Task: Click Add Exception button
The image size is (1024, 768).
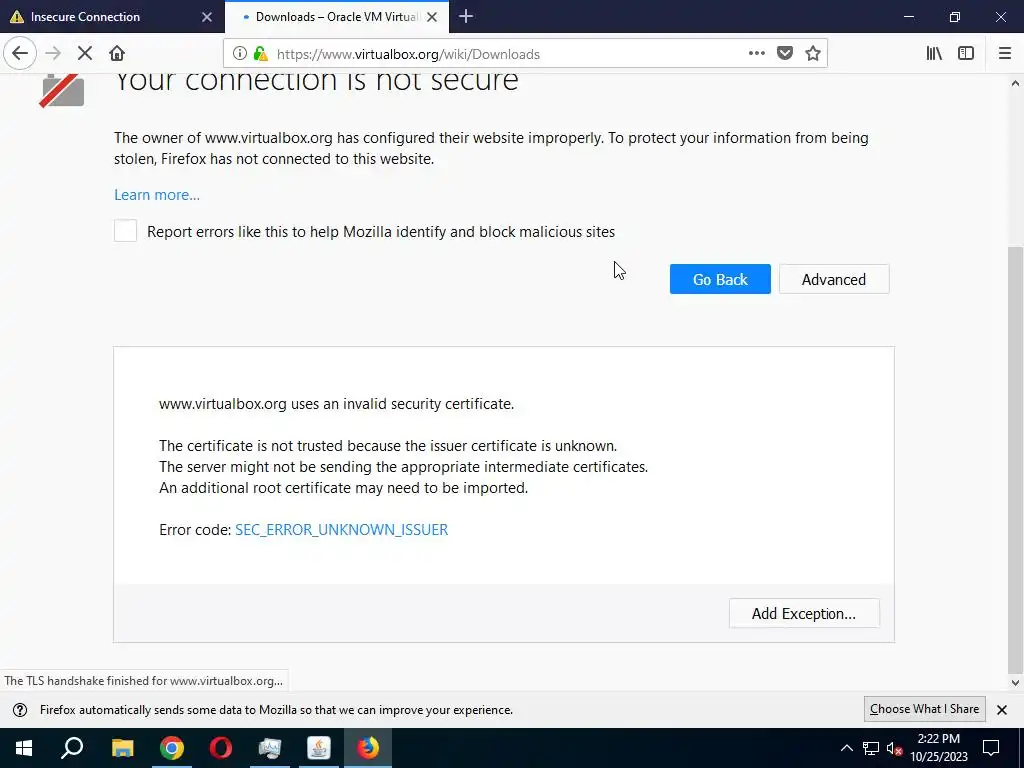Action: [804, 613]
